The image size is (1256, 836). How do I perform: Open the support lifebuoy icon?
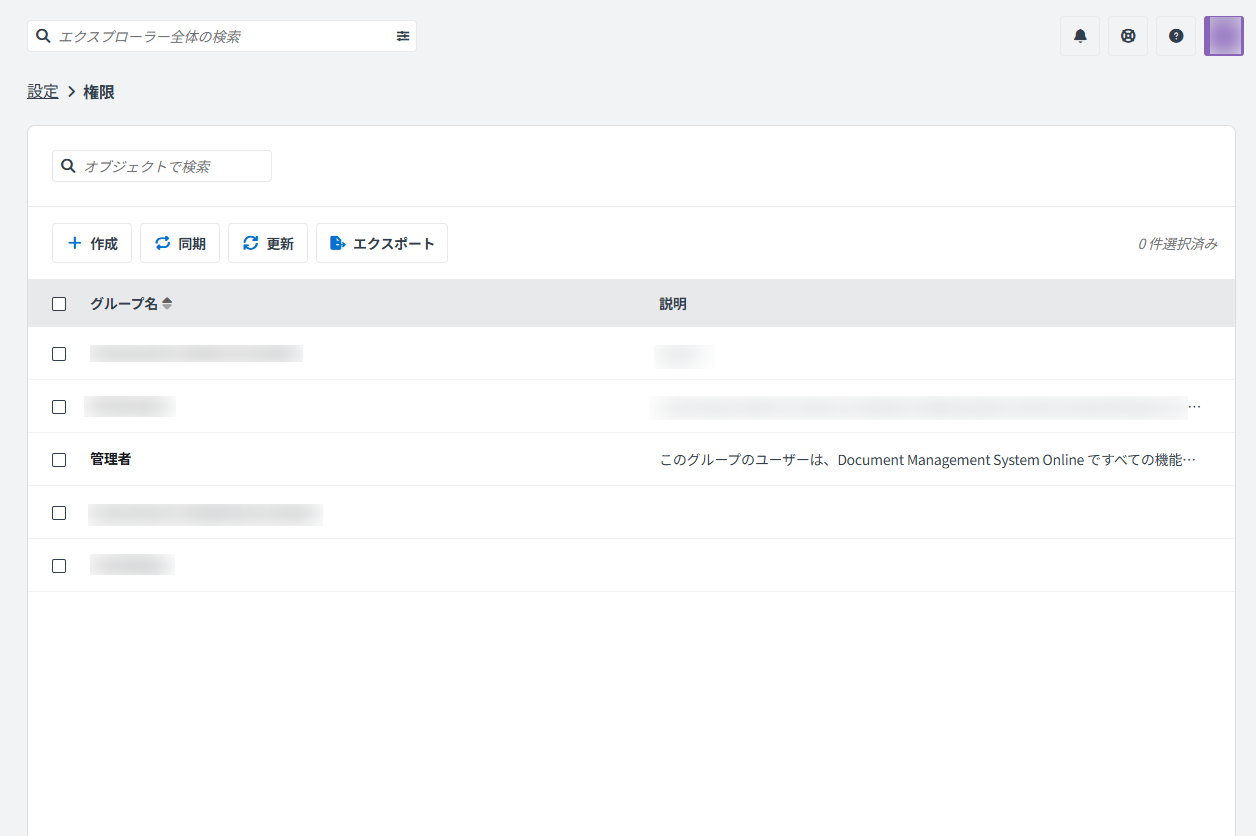[1128, 36]
